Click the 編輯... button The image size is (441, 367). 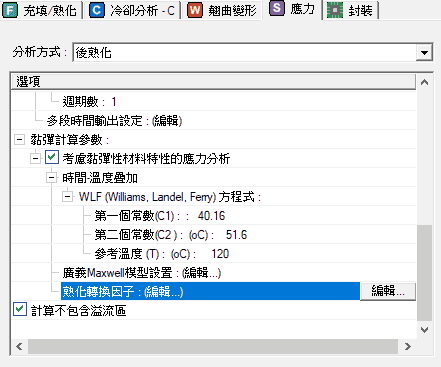pos(388,291)
